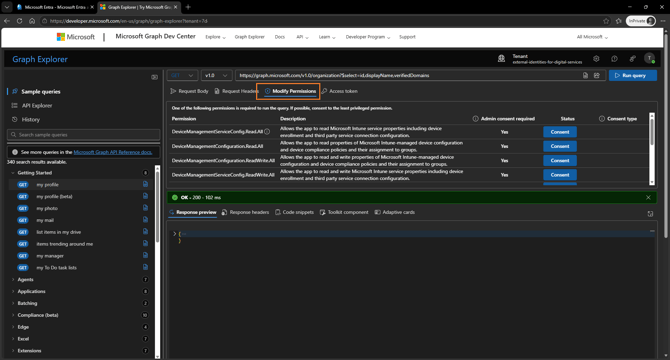Switch to the Request Headers tab
Screen dimensions: 670x360
click(x=236, y=91)
